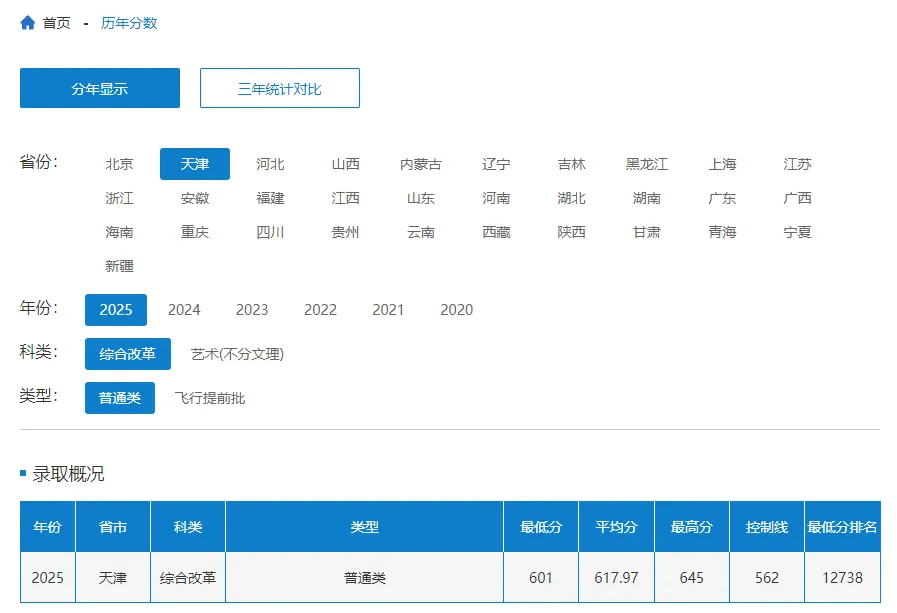Select type 飞行提前批
This screenshot has height=613, width=897.
(x=210, y=397)
